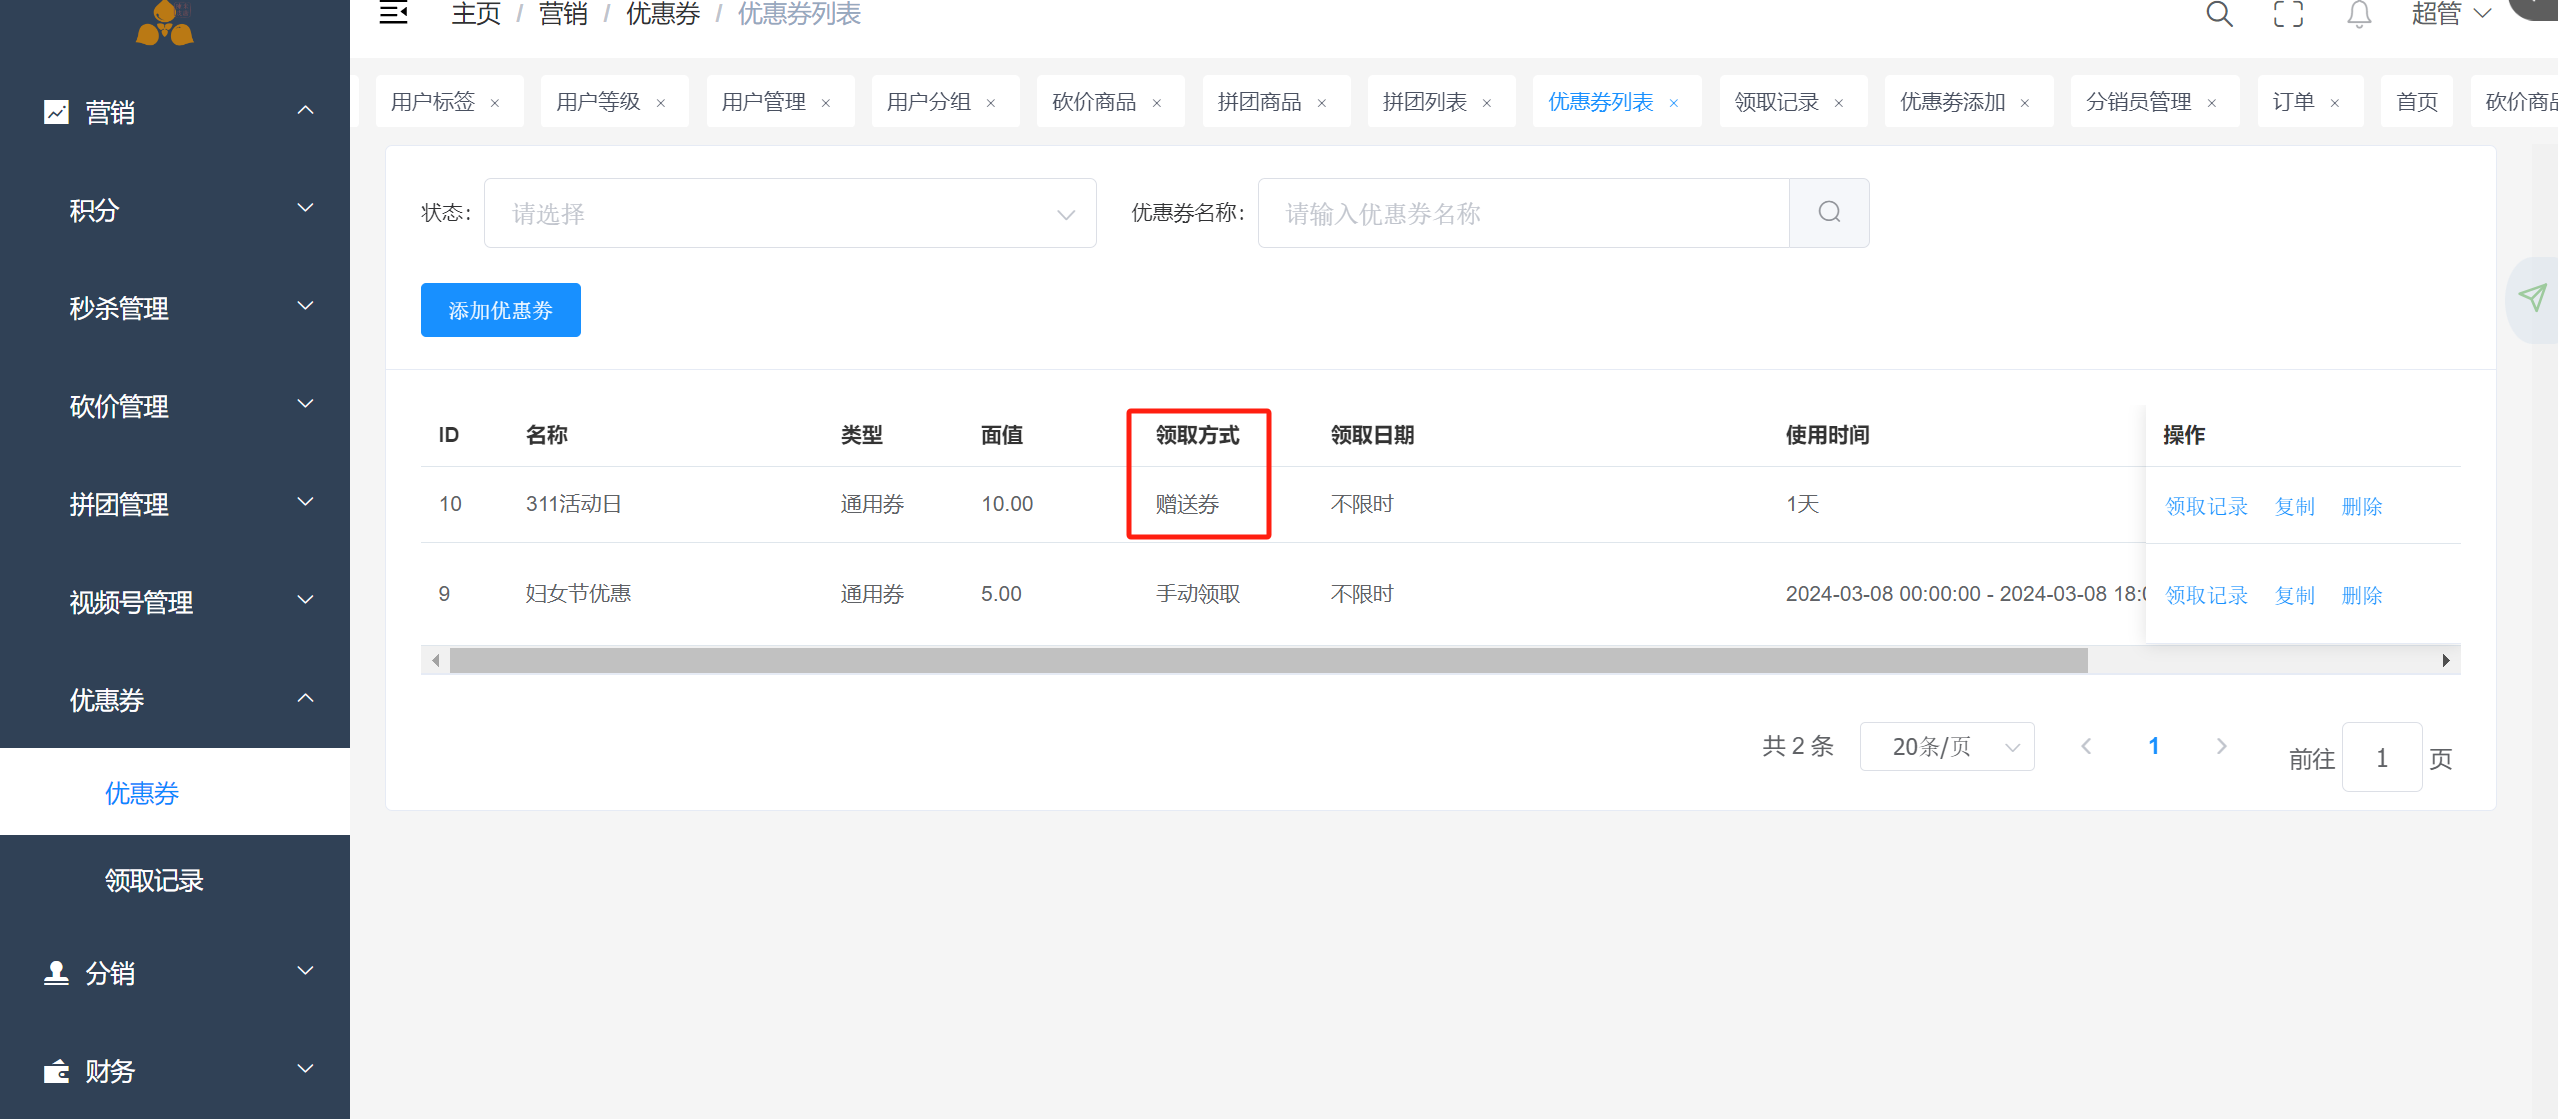This screenshot has width=2558, height=1119.
Task: Toggle fullscreen mode icon
Action: (2288, 14)
